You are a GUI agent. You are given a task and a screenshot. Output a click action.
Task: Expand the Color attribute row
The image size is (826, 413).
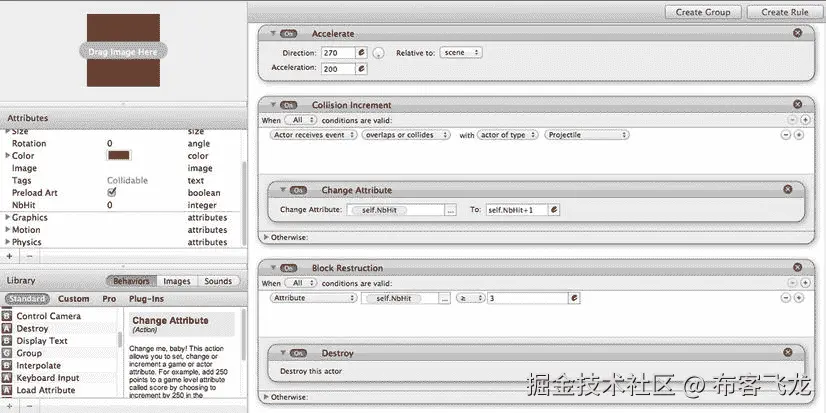7,155
